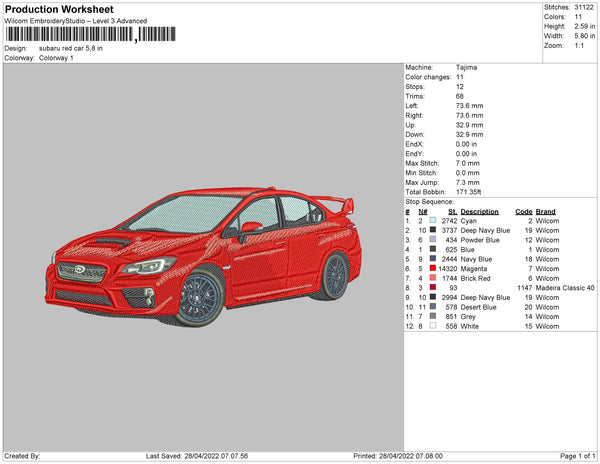Viewport: 600px width, 464px height.
Task: Click the Brick Red color swatch
Action: coord(433,278)
